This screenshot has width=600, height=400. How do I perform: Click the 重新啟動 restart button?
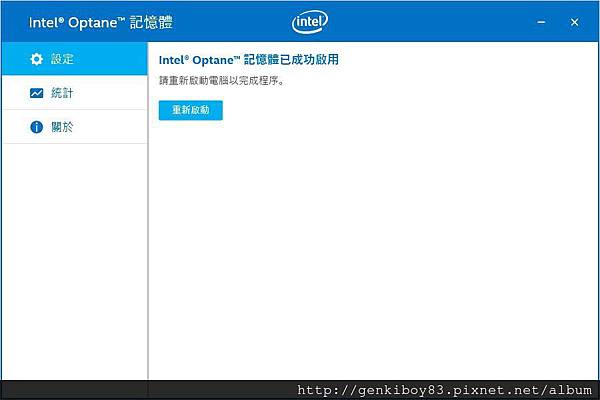point(191,110)
